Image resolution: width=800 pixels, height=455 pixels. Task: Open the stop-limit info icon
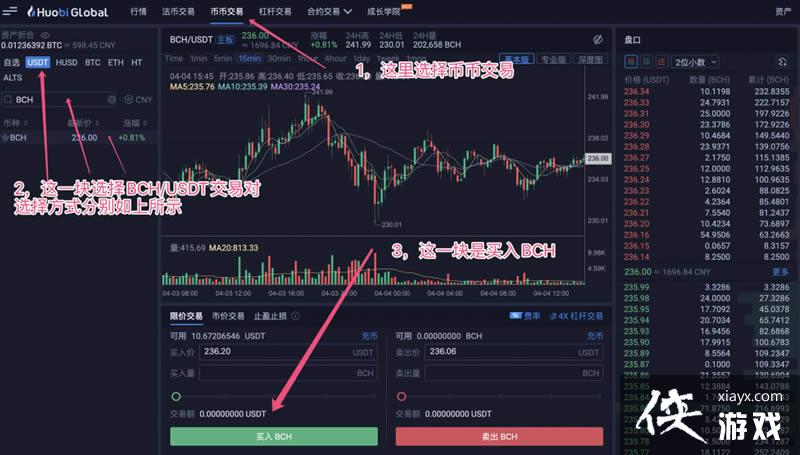(295, 316)
